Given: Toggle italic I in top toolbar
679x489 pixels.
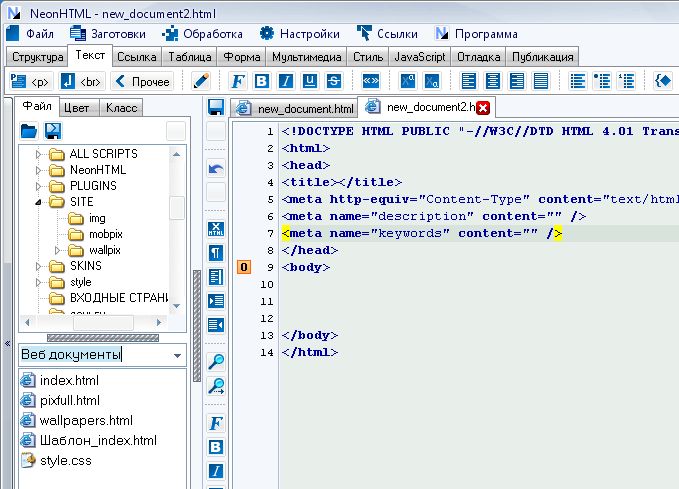Looking at the screenshot, I should pos(286,81).
